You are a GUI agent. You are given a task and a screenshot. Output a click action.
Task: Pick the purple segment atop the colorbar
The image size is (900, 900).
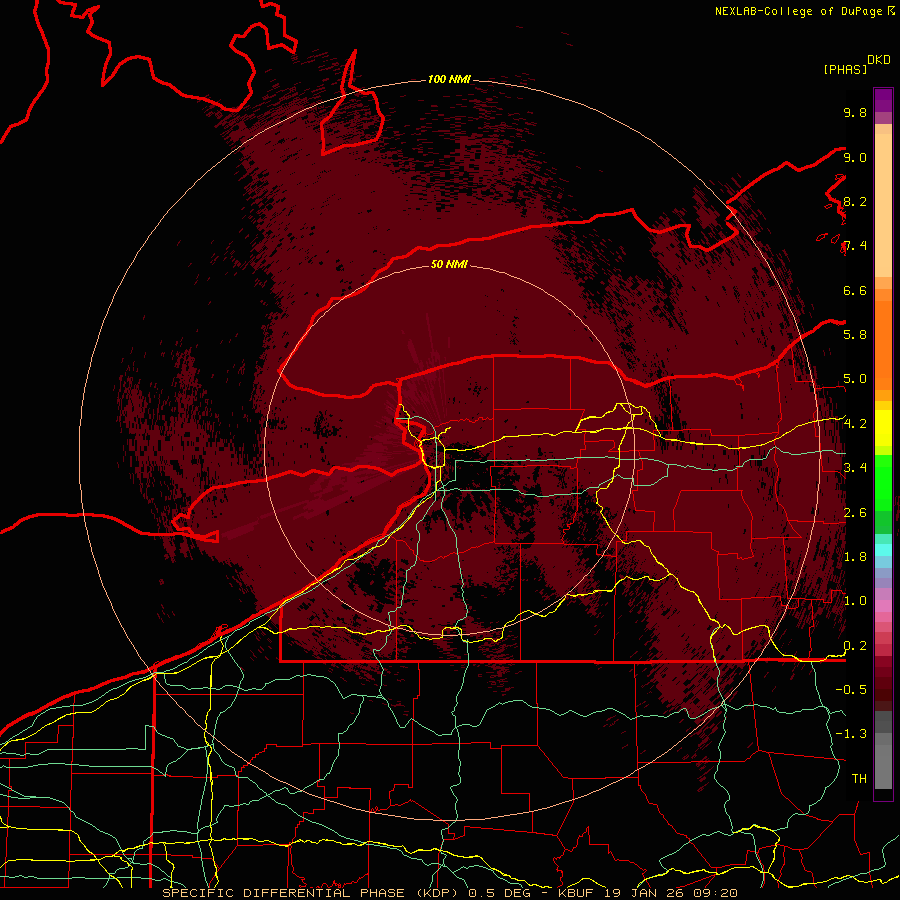(883, 100)
